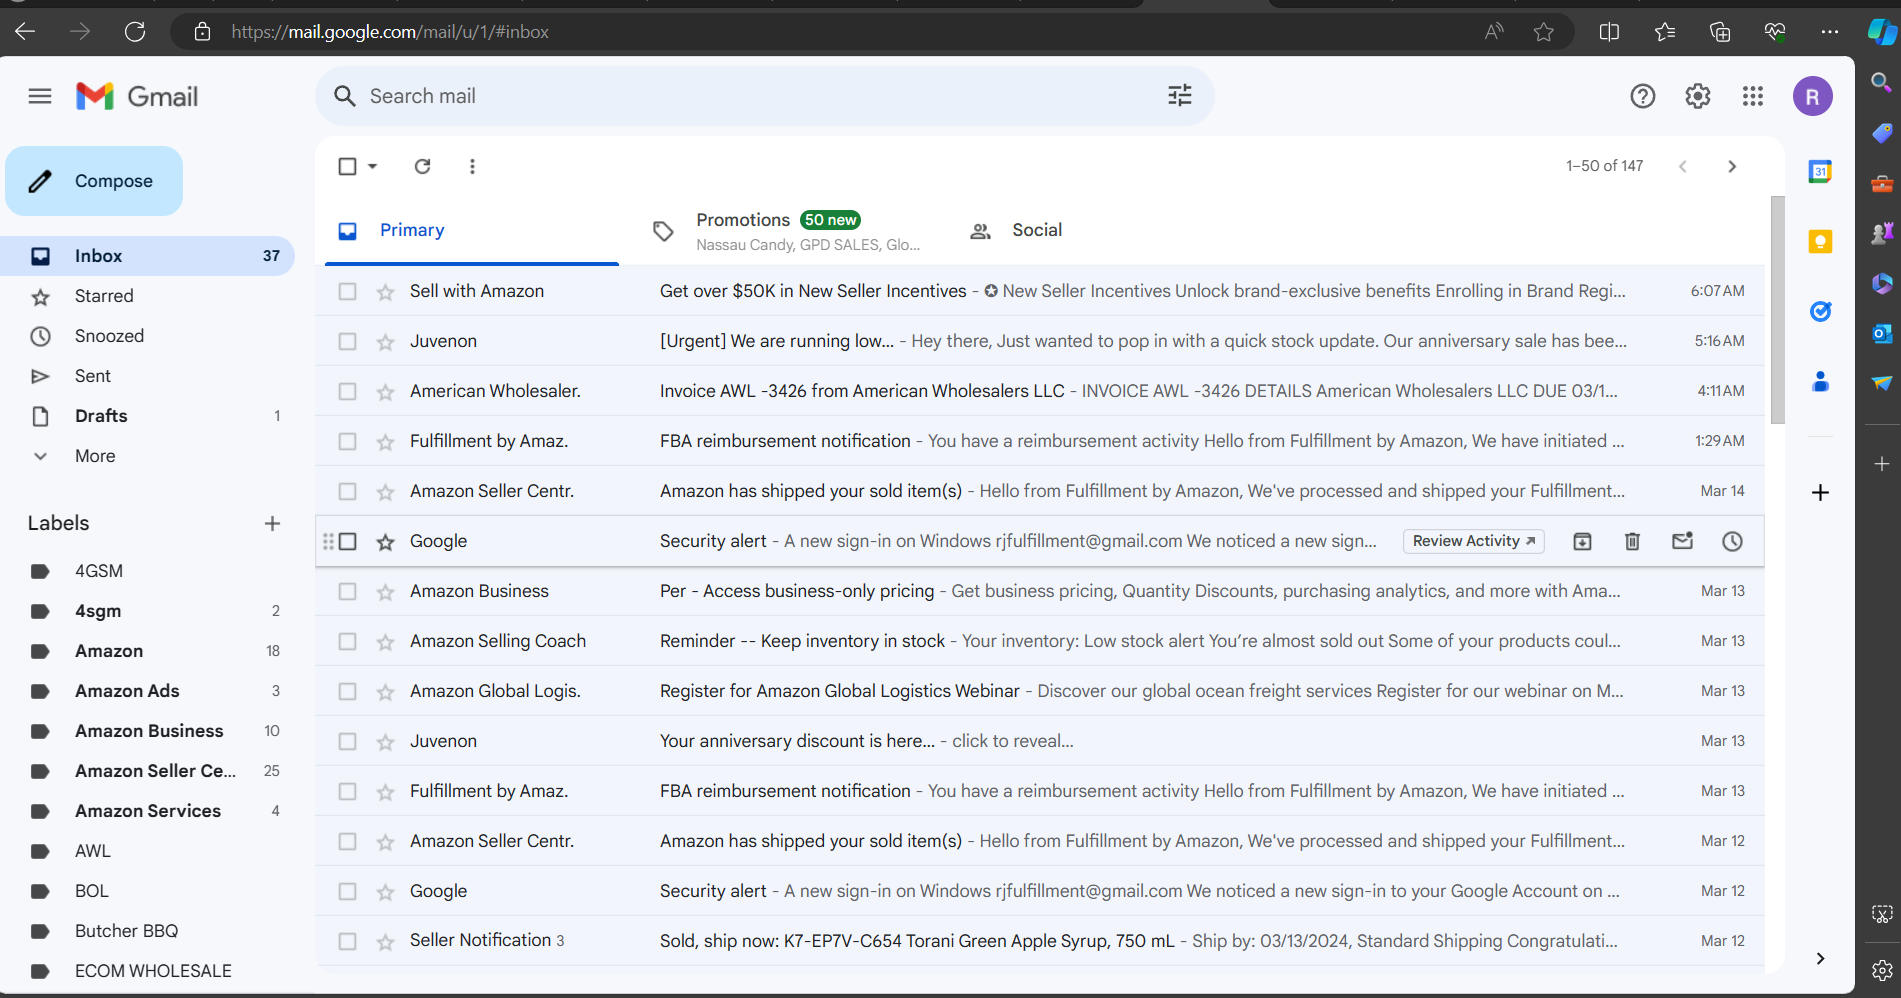
Task: Go to the next page of emails
Action: pos(1732,166)
